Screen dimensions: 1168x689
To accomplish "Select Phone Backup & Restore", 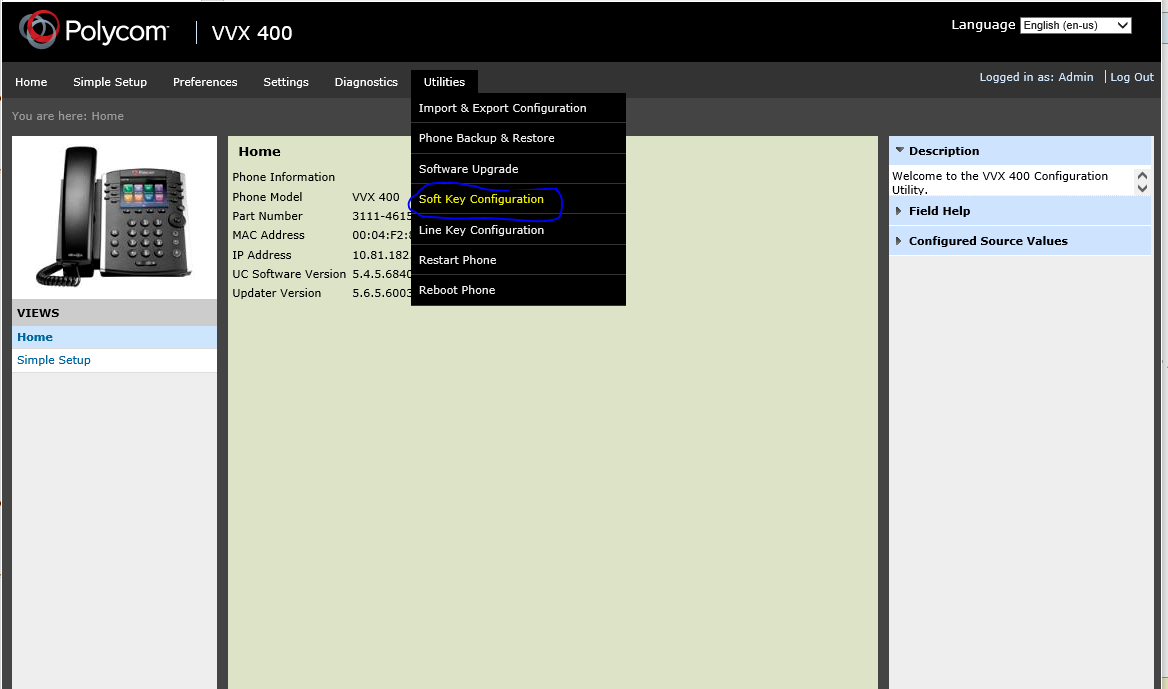I will [486, 138].
